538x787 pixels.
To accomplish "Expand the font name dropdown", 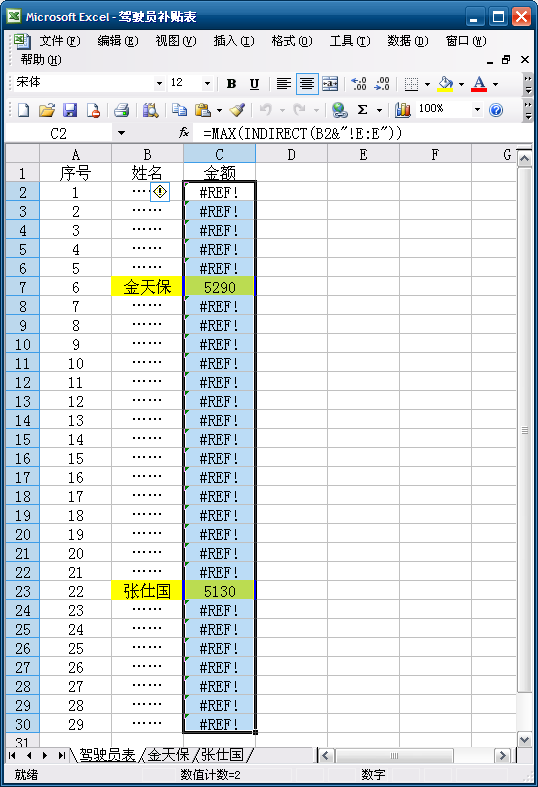I will tap(159, 83).
